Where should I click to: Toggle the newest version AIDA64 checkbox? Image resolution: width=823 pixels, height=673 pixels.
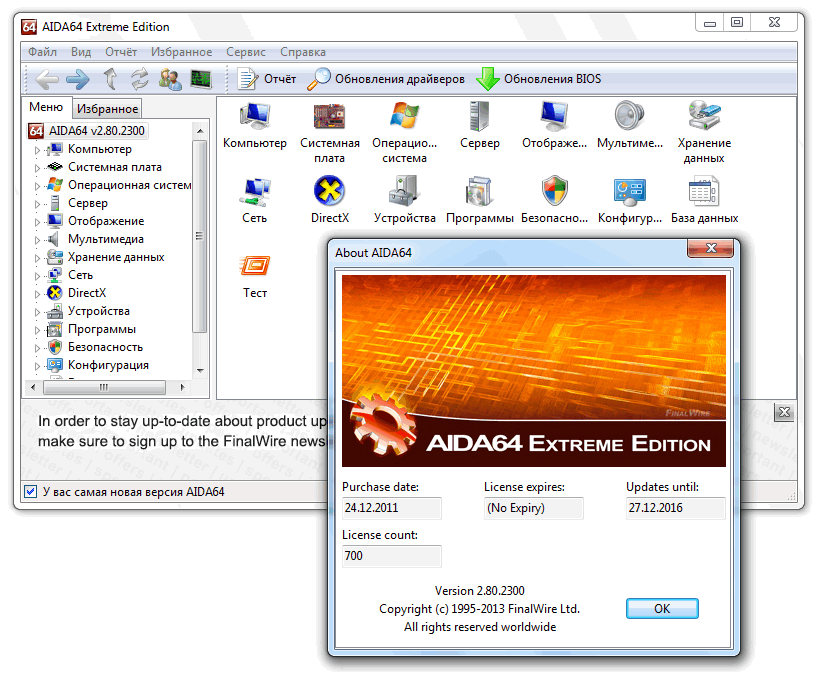click(30, 492)
